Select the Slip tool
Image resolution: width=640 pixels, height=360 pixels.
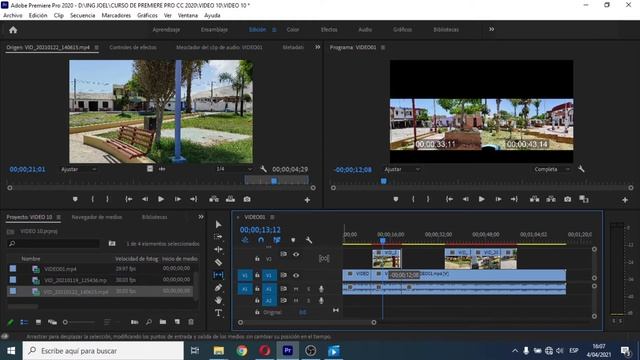[218, 275]
